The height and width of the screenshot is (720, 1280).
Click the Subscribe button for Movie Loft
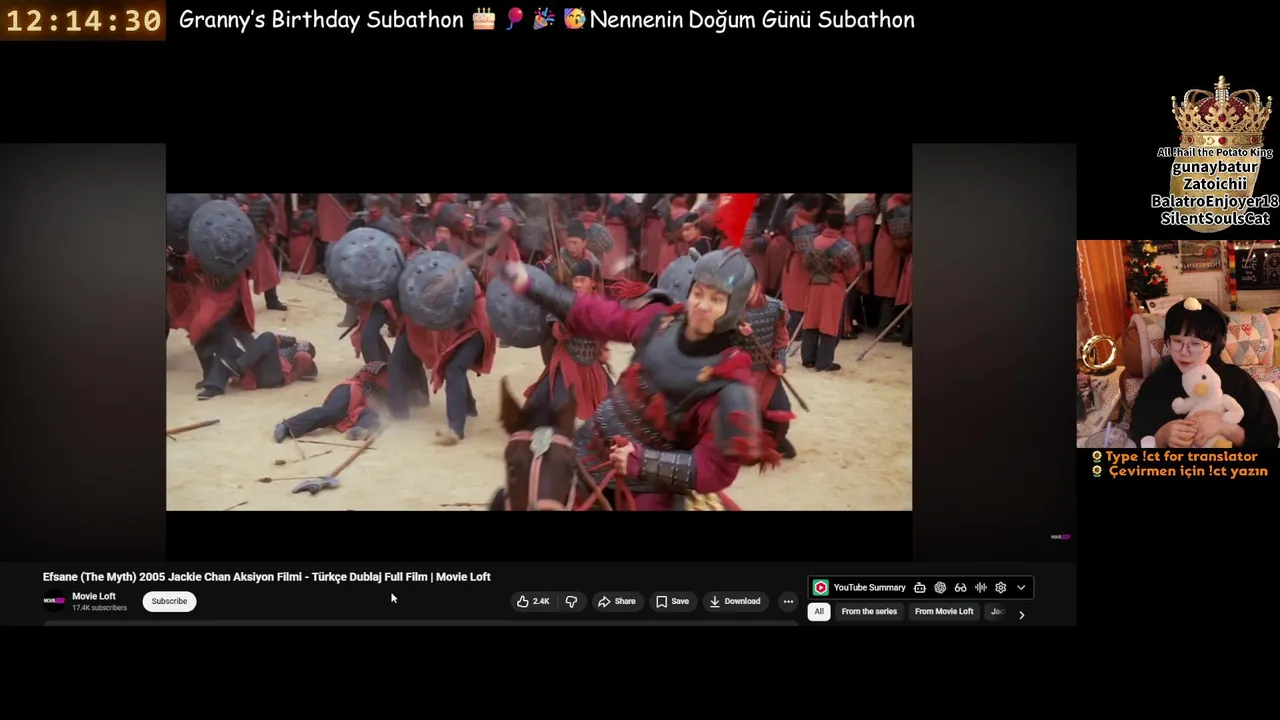pos(169,601)
